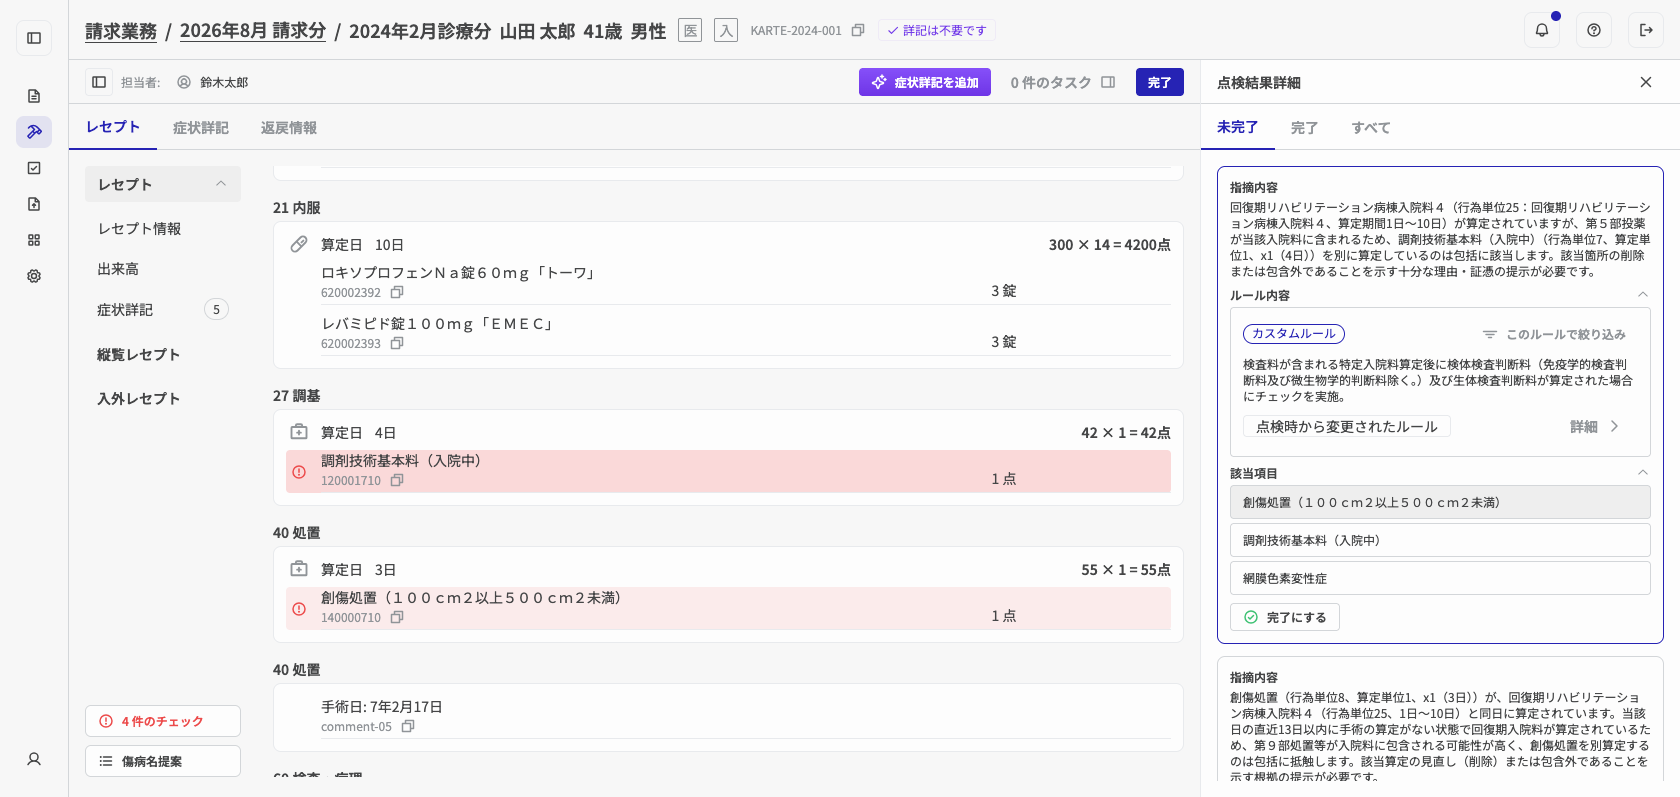Select 調剤技術基本料（入院中） under 該当項目
Screen dimensions: 1680x797
coord(1440,540)
